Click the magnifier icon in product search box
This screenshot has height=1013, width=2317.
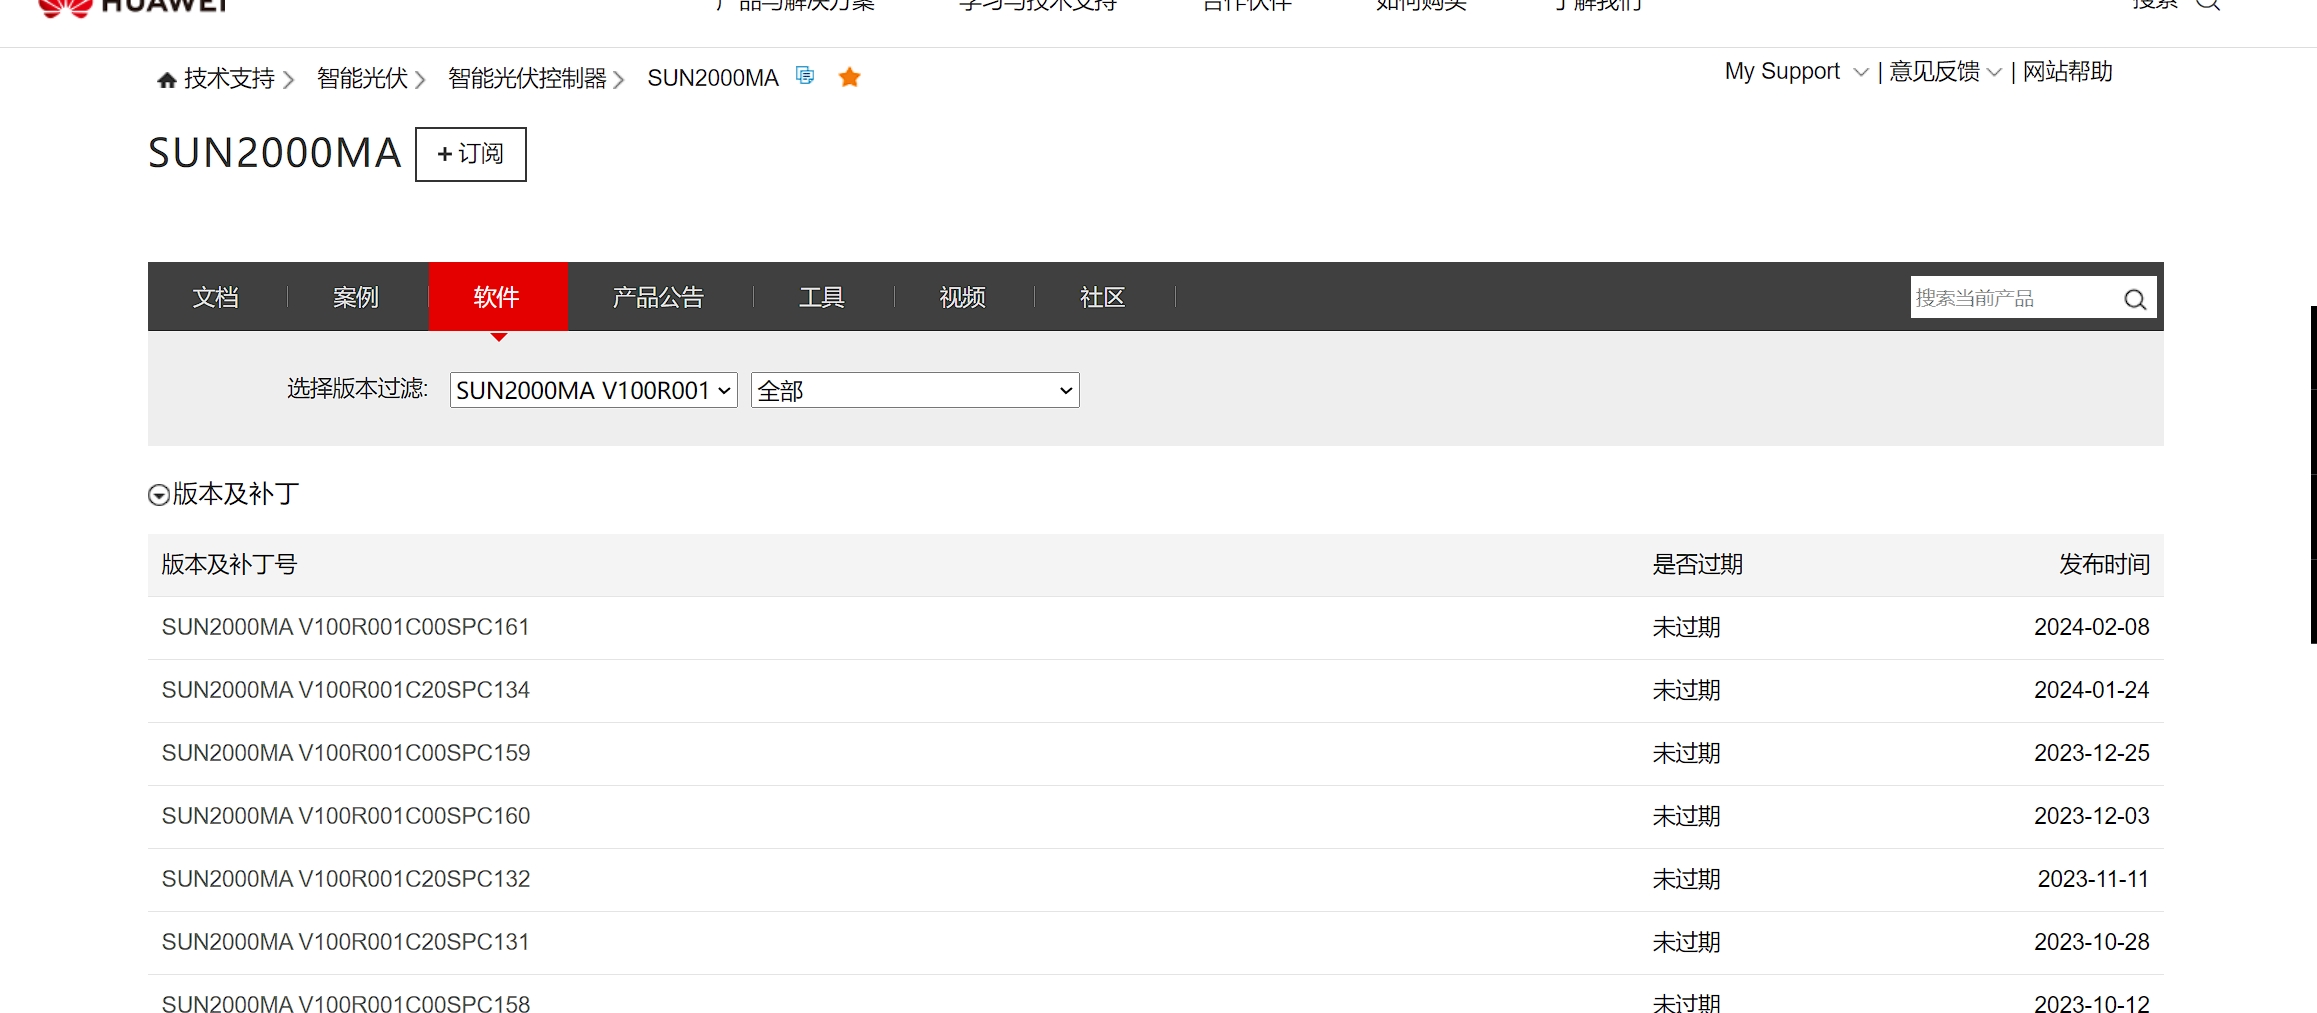2135,299
